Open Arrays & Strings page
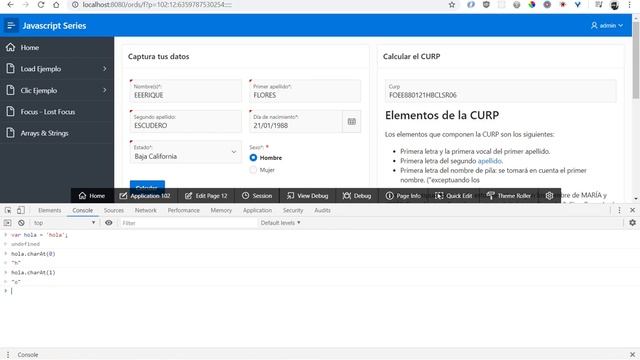 57,133
